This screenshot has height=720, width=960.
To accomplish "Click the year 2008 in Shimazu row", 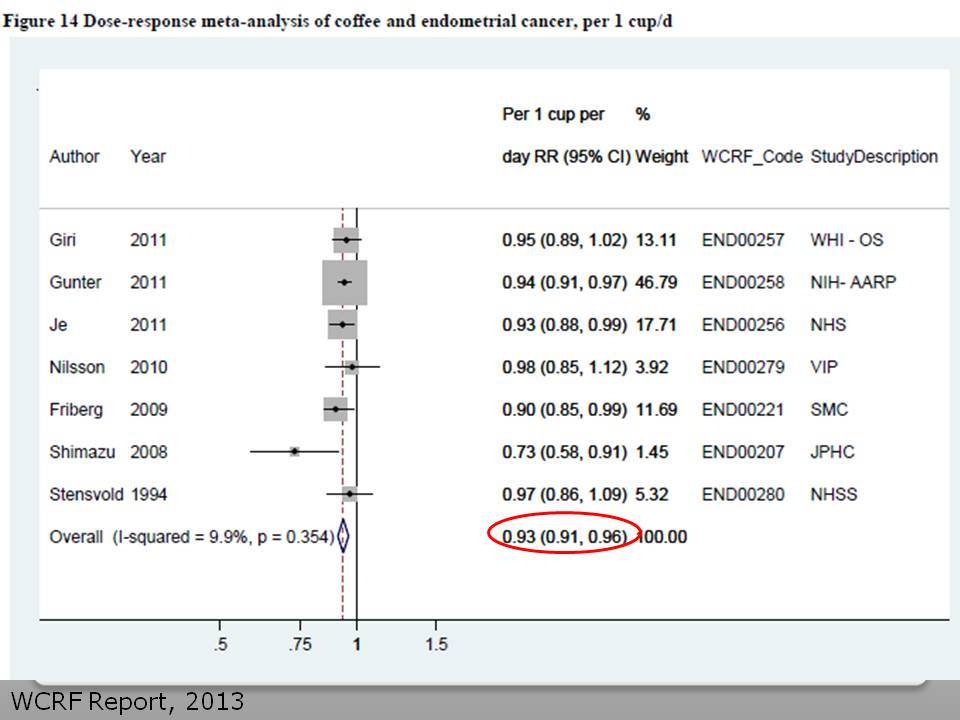I will coord(148,452).
